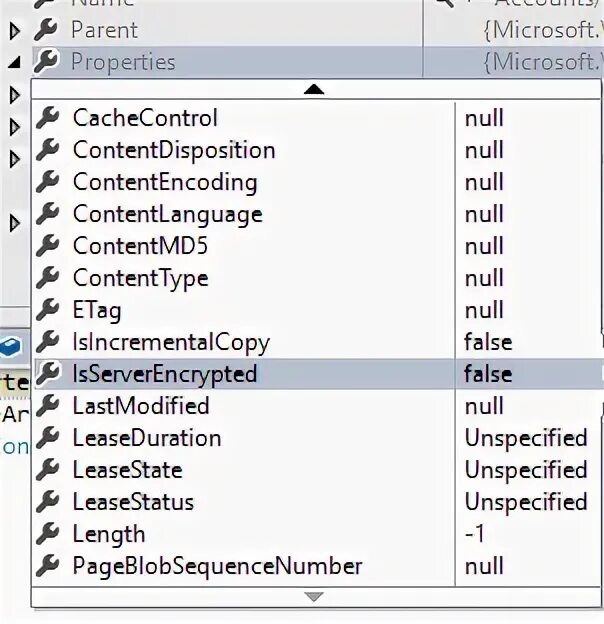
Task: Click the ContentType null value
Action: (484, 278)
